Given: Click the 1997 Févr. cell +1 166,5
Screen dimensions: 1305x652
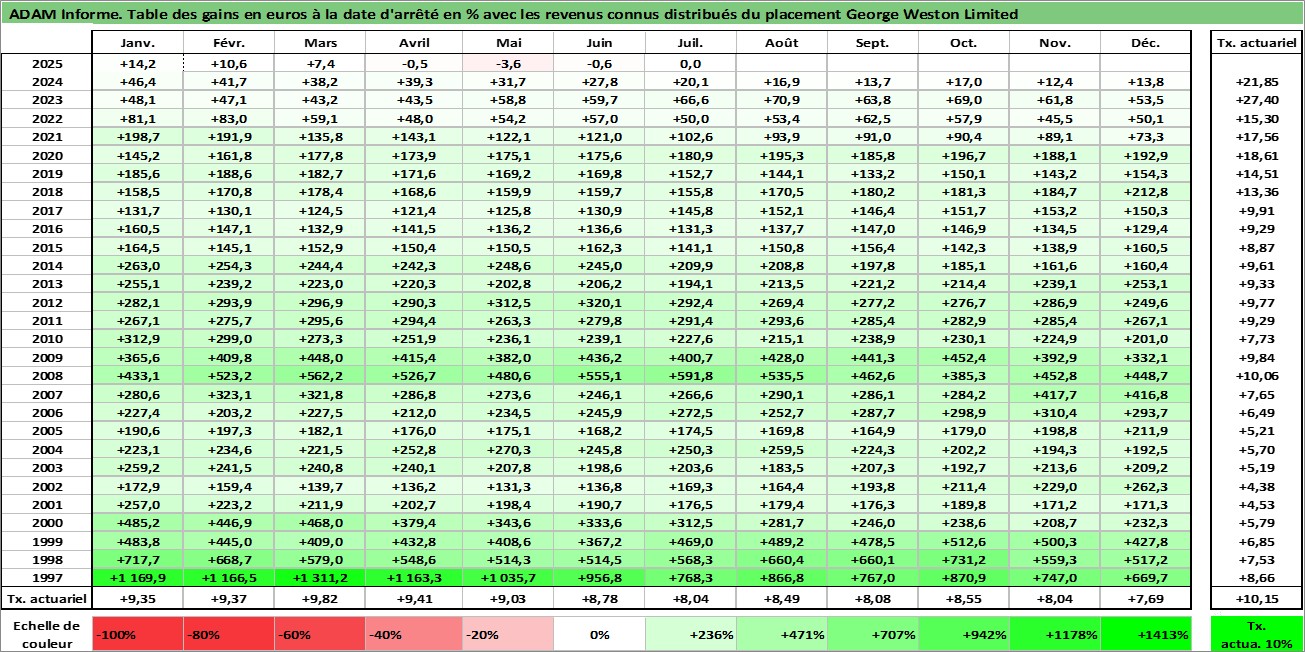Looking at the screenshot, I should click(229, 578).
